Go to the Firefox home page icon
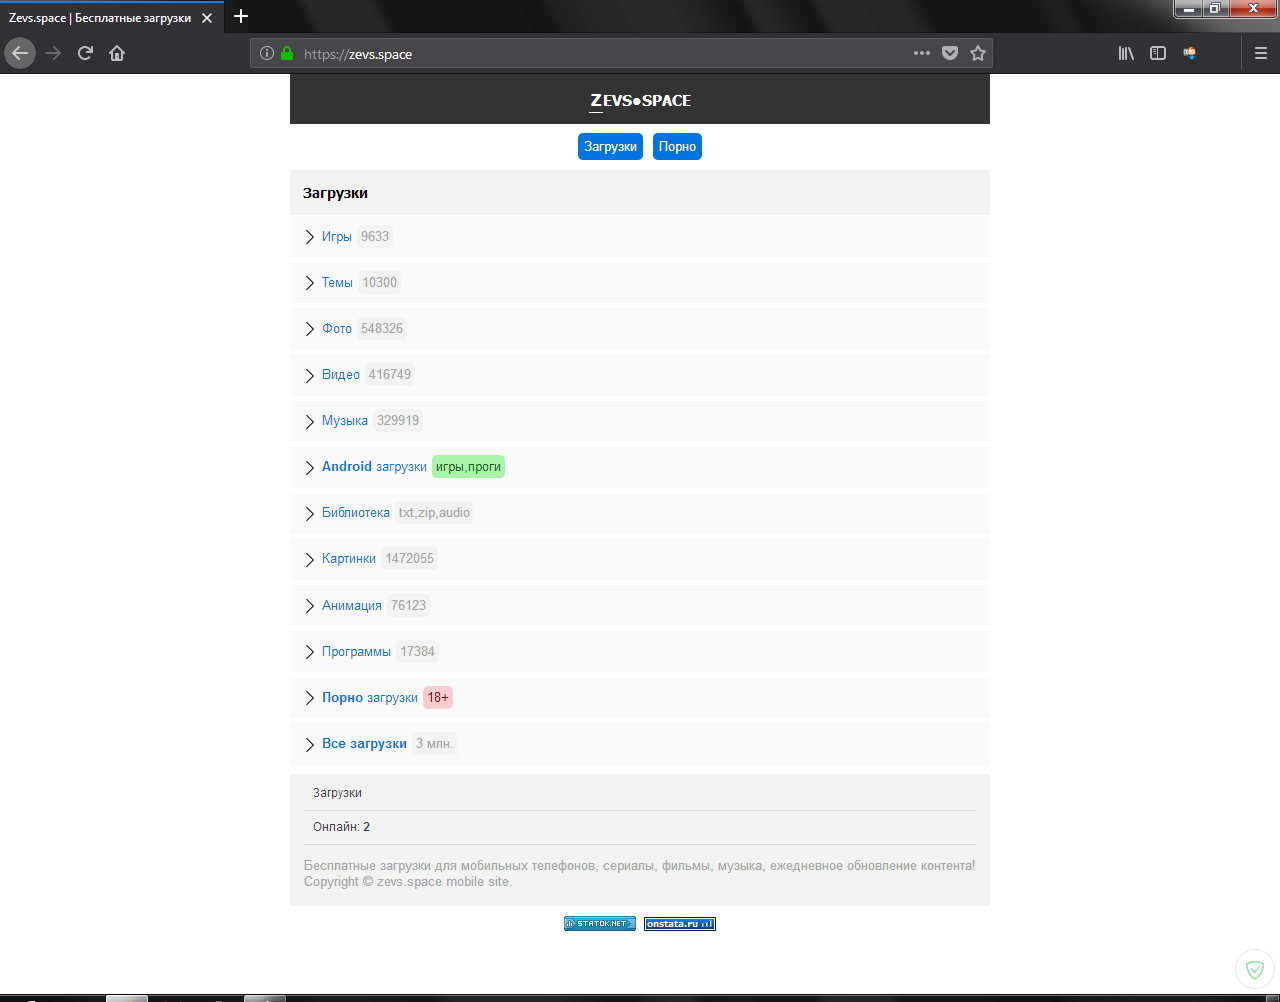The height and width of the screenshot is (1002, 1280). 117,53
